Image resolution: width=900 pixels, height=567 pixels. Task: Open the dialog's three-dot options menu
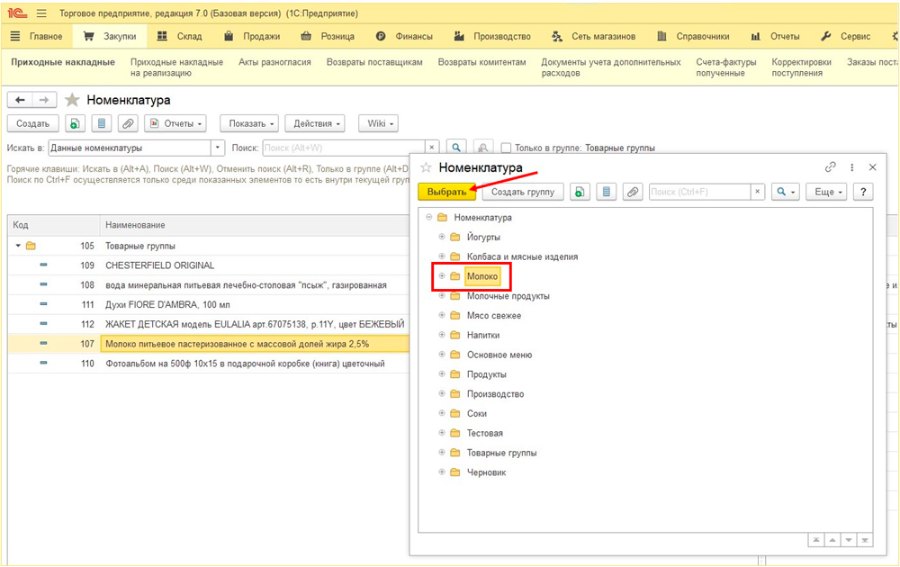[852, 167]
